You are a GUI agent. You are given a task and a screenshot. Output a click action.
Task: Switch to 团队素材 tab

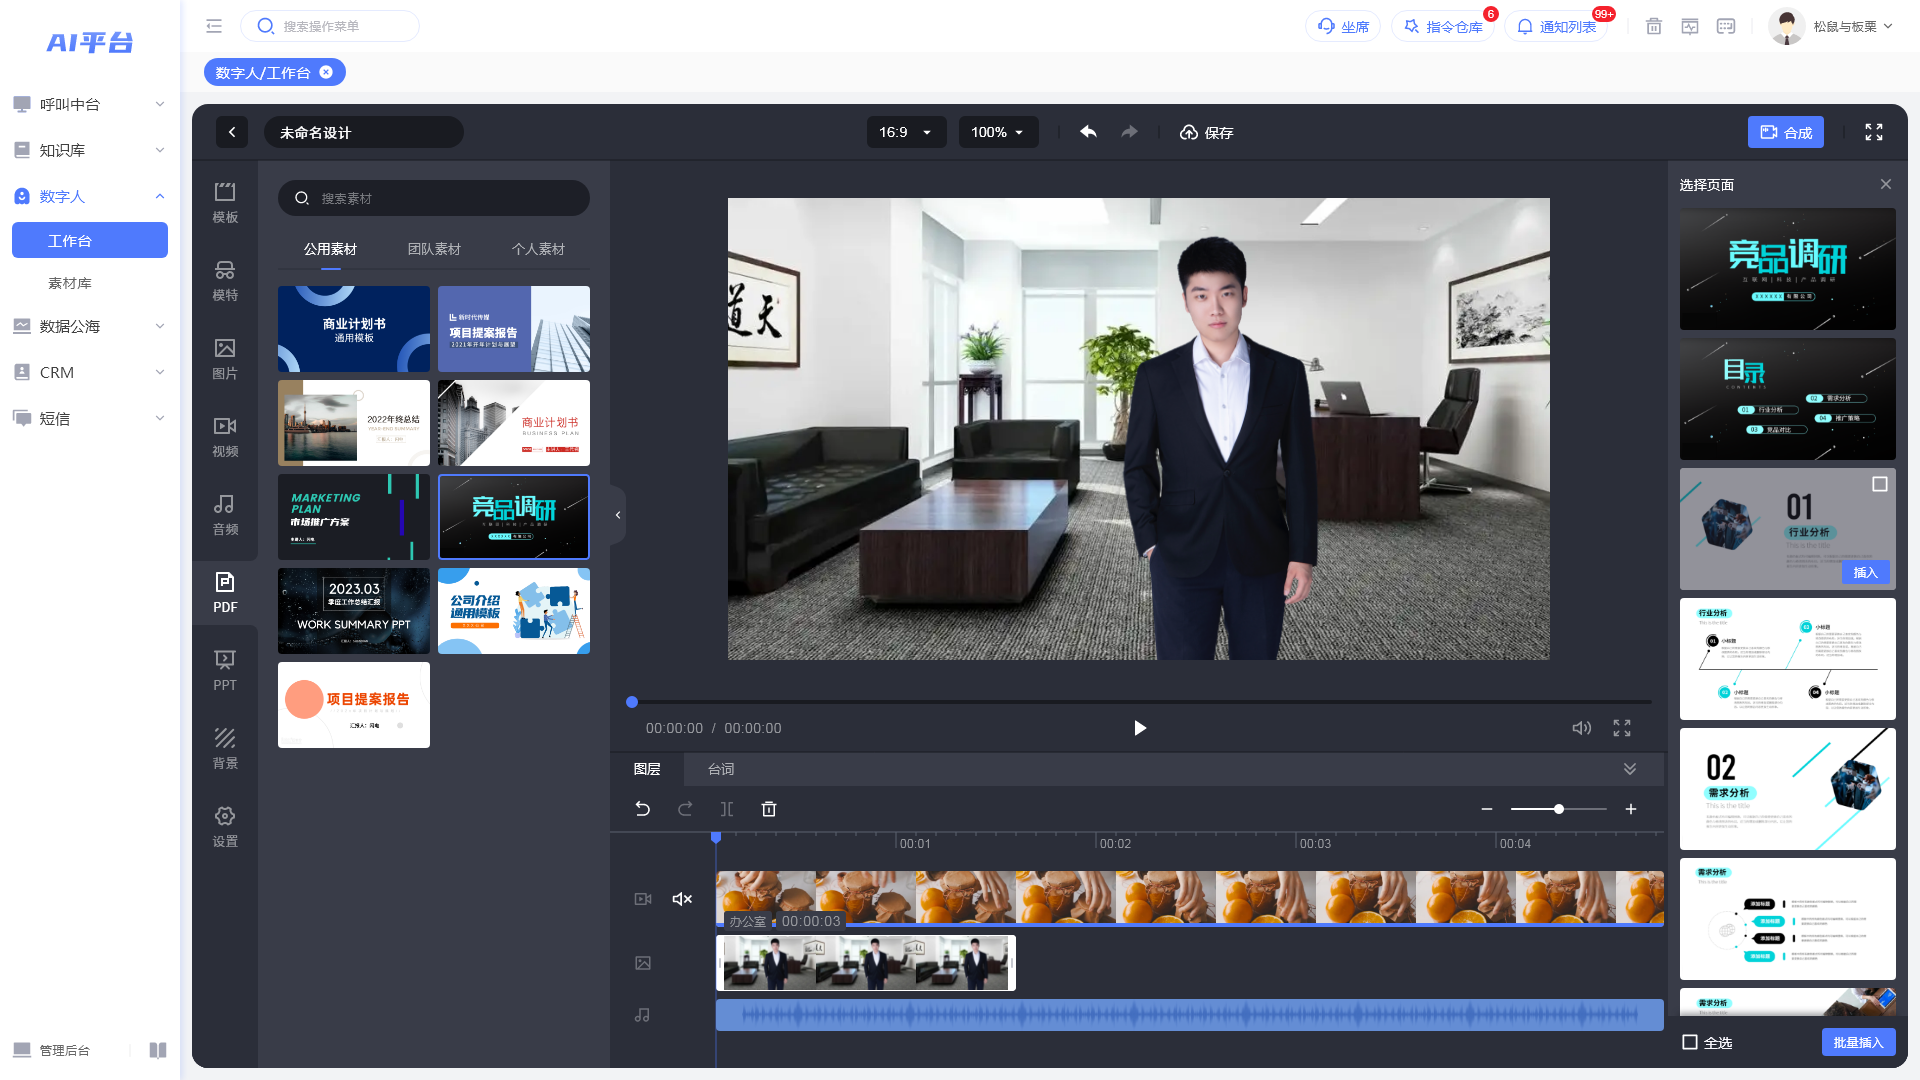click(x=434, y=249)
